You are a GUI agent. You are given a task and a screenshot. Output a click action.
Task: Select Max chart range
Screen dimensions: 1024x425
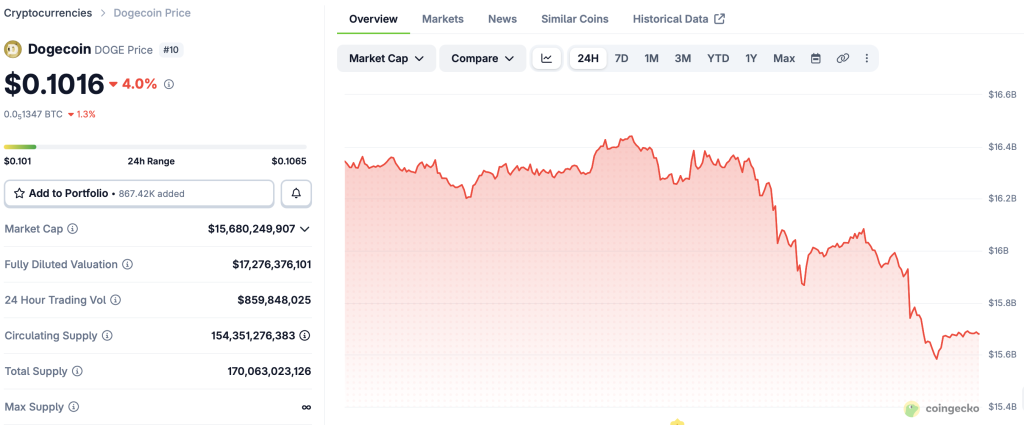click(x=784, y=58)
